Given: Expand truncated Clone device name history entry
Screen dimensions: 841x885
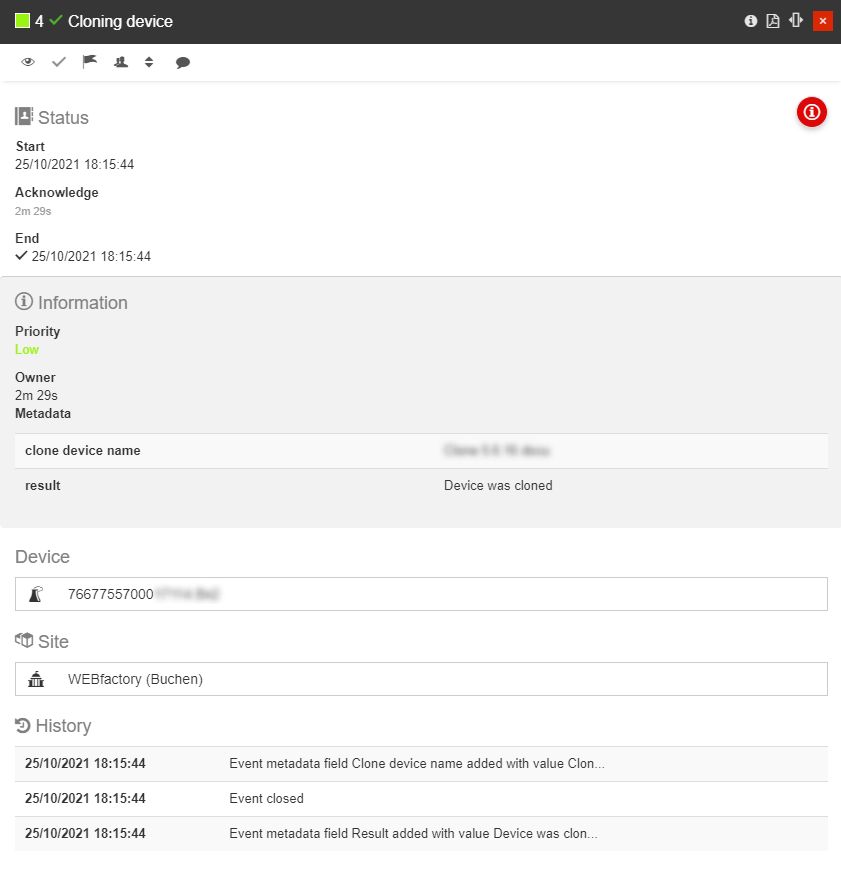Looking at the screenshot, I should pyautogui.click(x=417, y=764).
